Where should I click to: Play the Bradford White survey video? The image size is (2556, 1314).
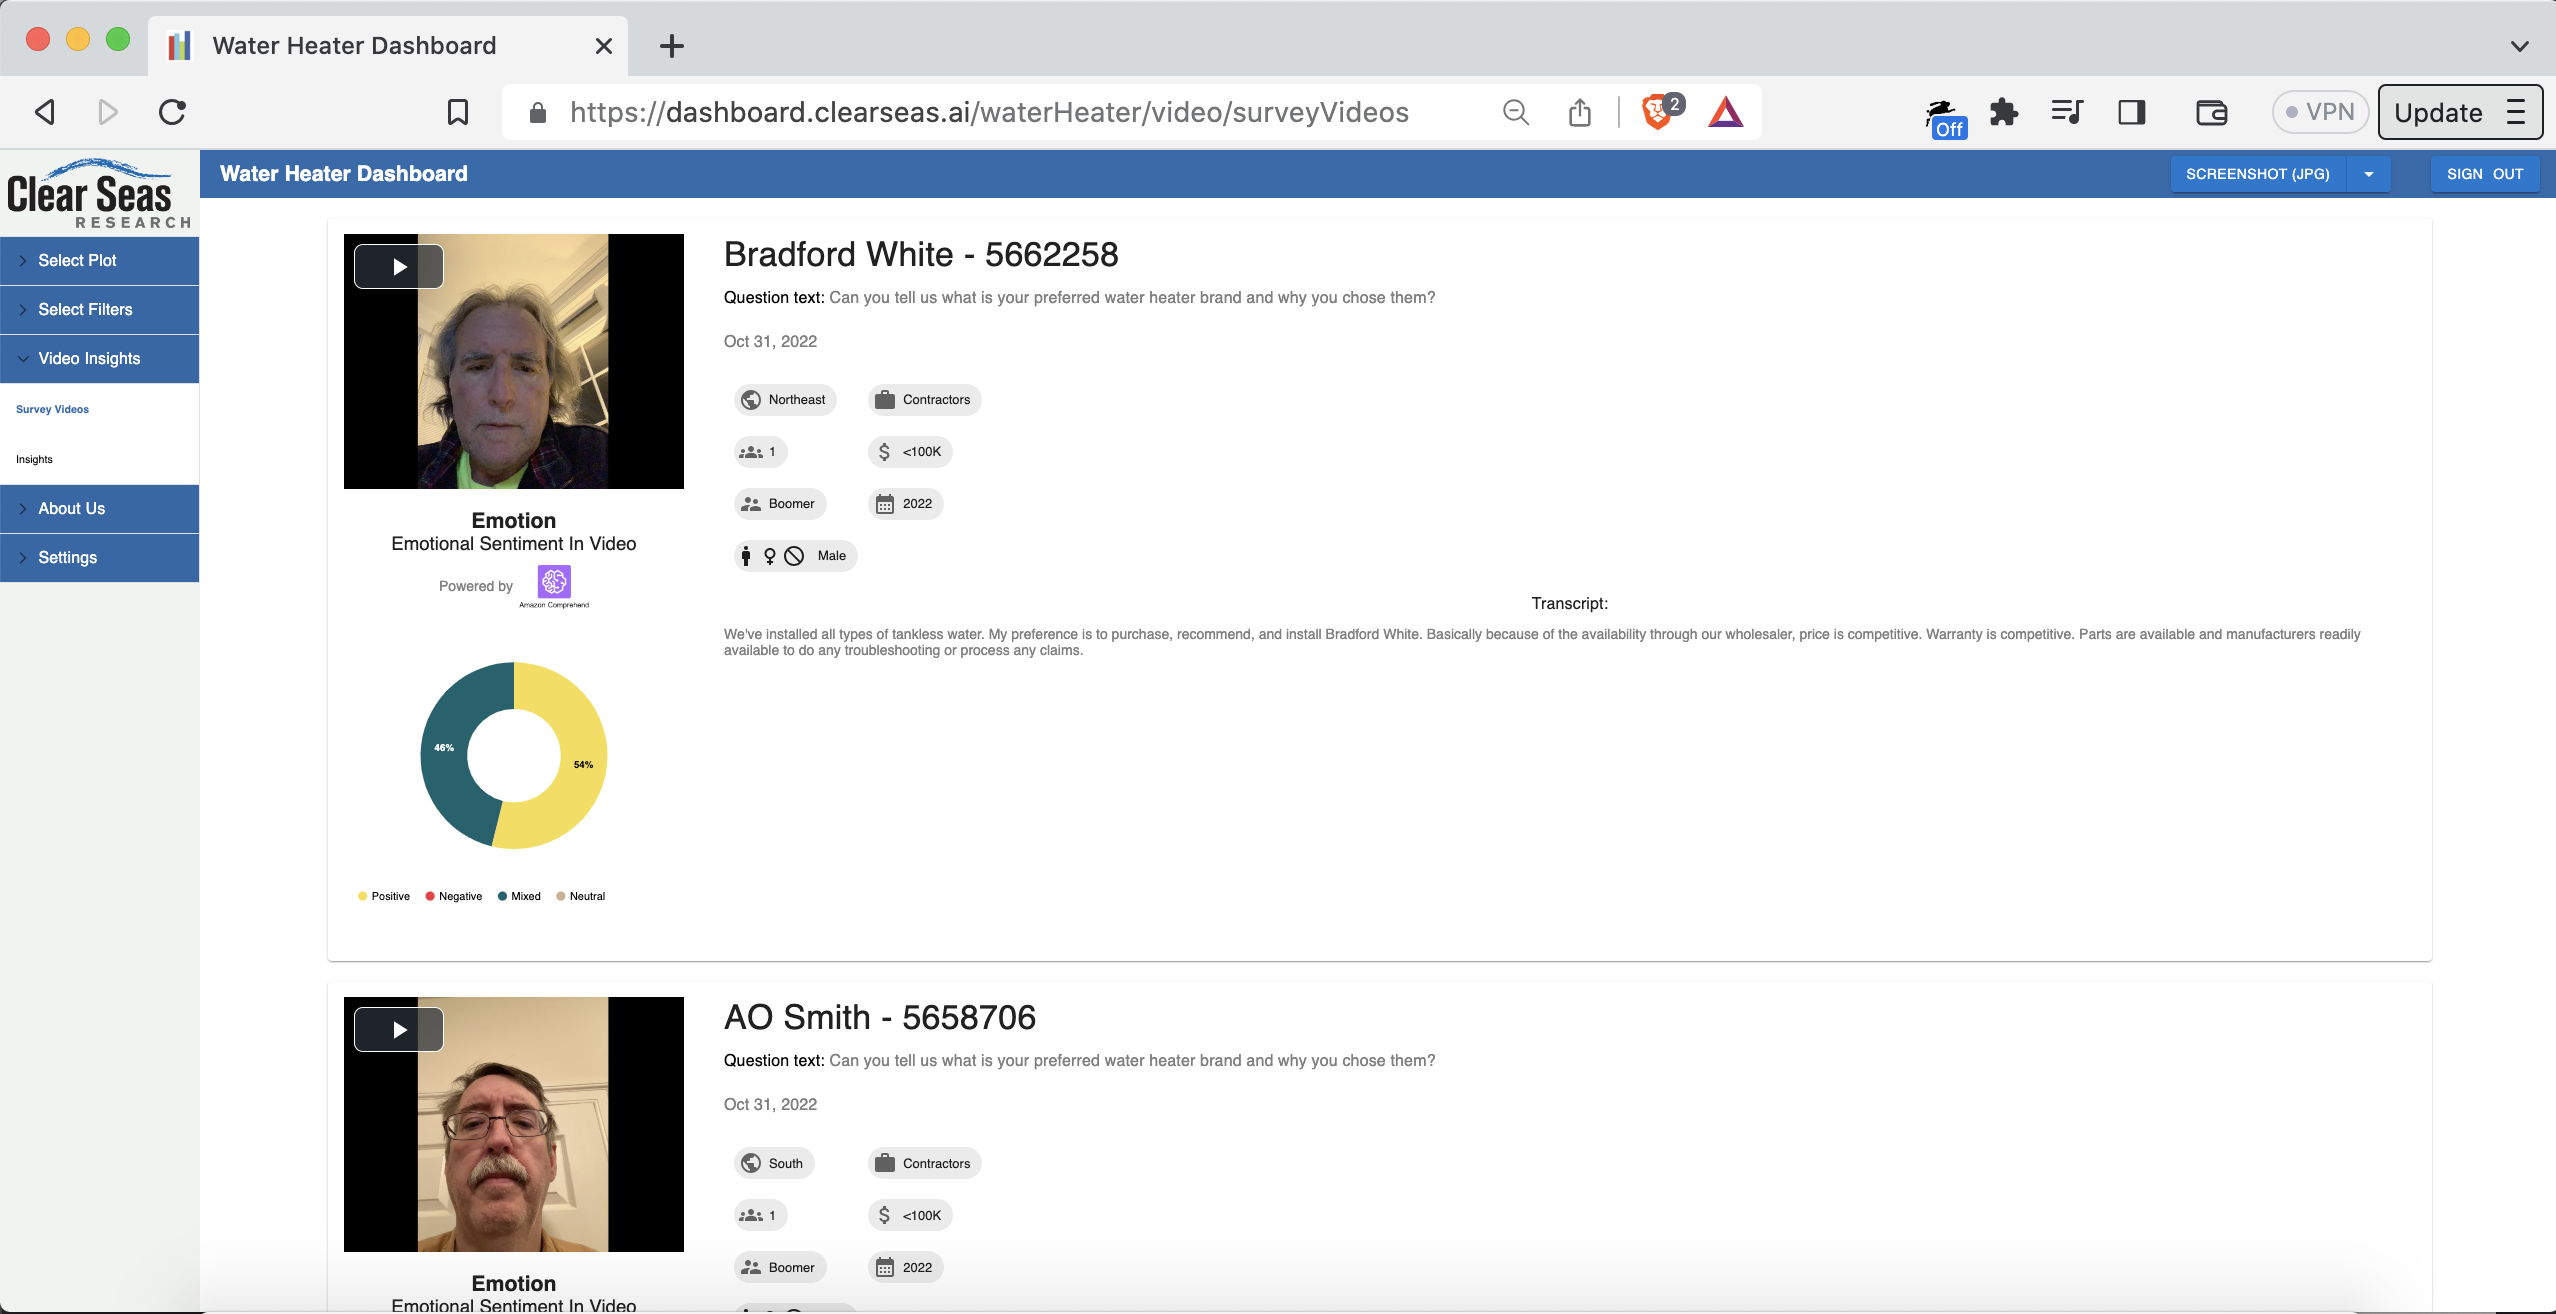pos(398,265)
